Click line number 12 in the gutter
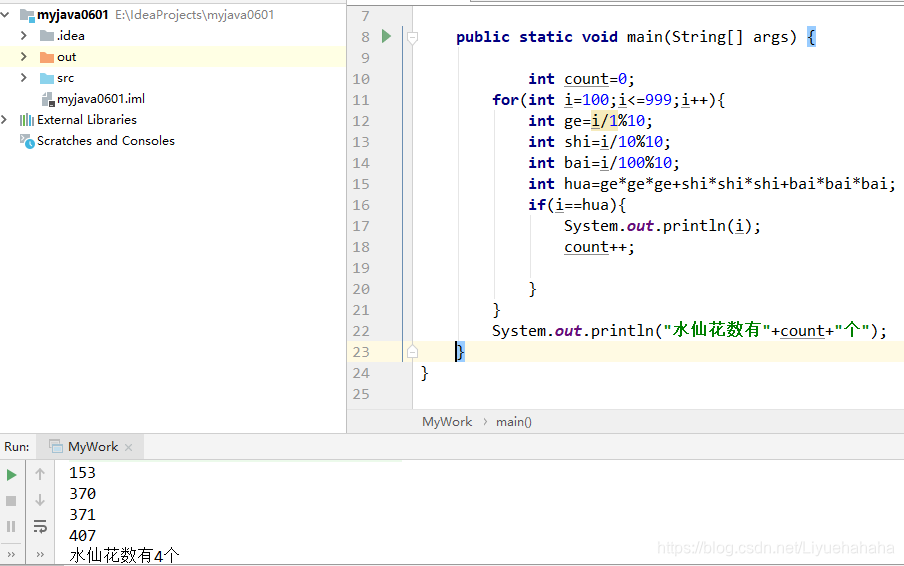This screenshot has height=566, width=904. [x=361, y=121]
